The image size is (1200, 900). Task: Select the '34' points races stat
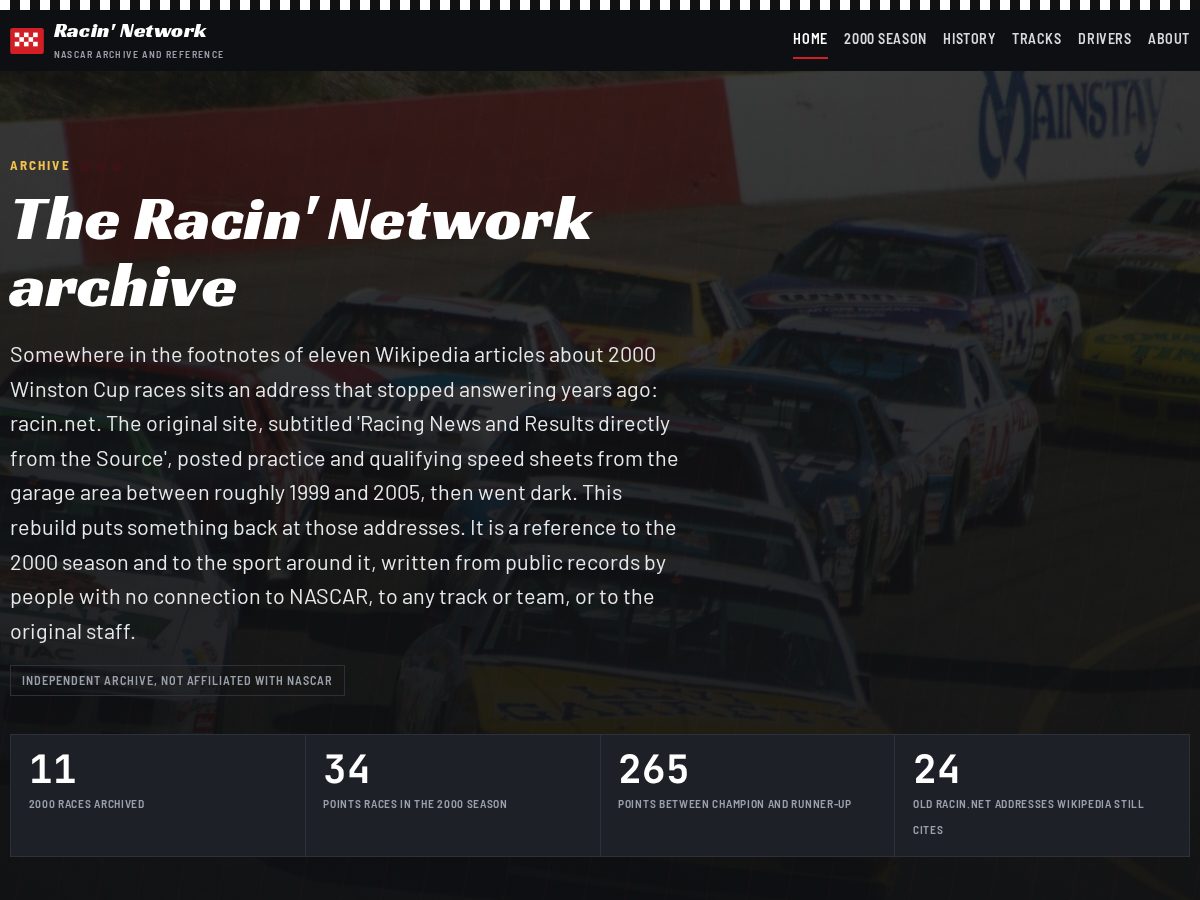click(x=452, y=796)
